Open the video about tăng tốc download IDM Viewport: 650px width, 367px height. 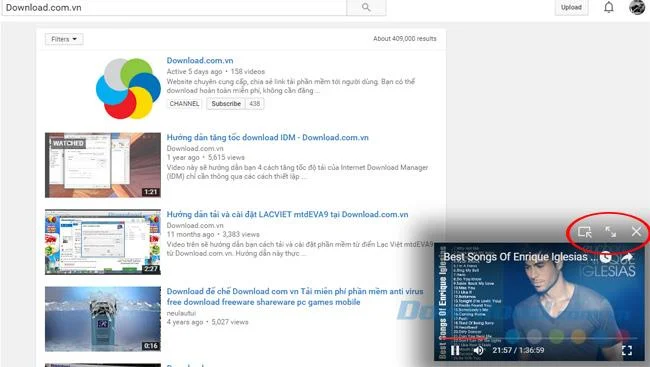(267, 138)
